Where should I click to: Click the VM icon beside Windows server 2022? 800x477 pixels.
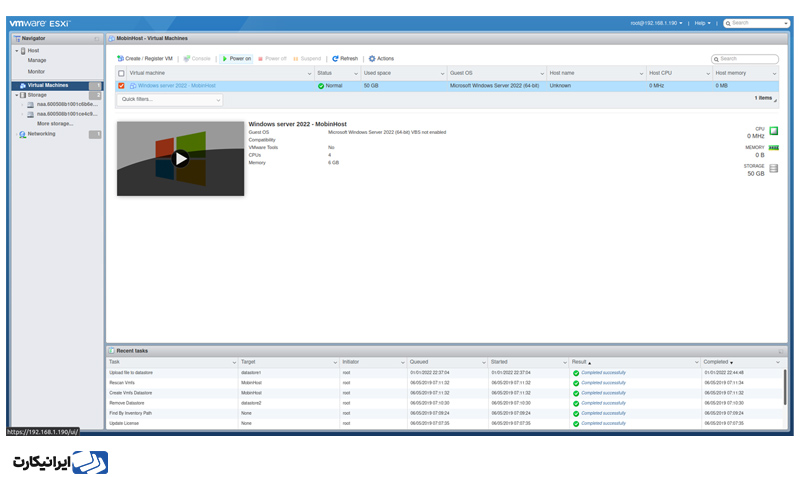pos(133,86)
